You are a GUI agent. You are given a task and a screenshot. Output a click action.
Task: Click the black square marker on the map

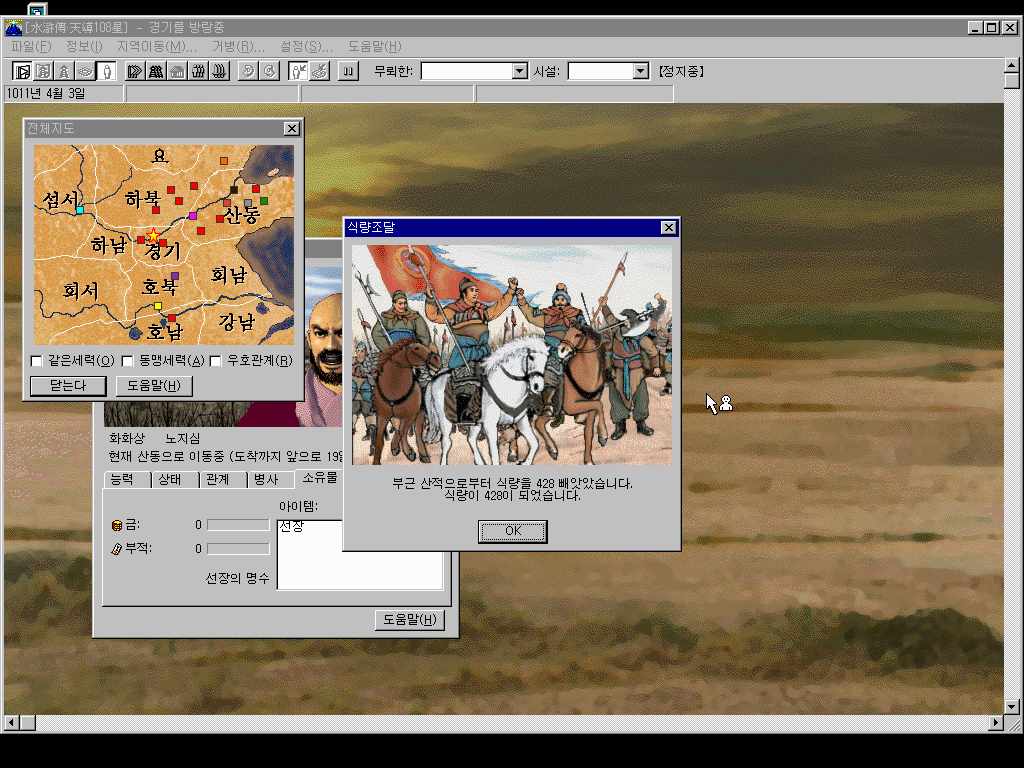pos(234,190)
